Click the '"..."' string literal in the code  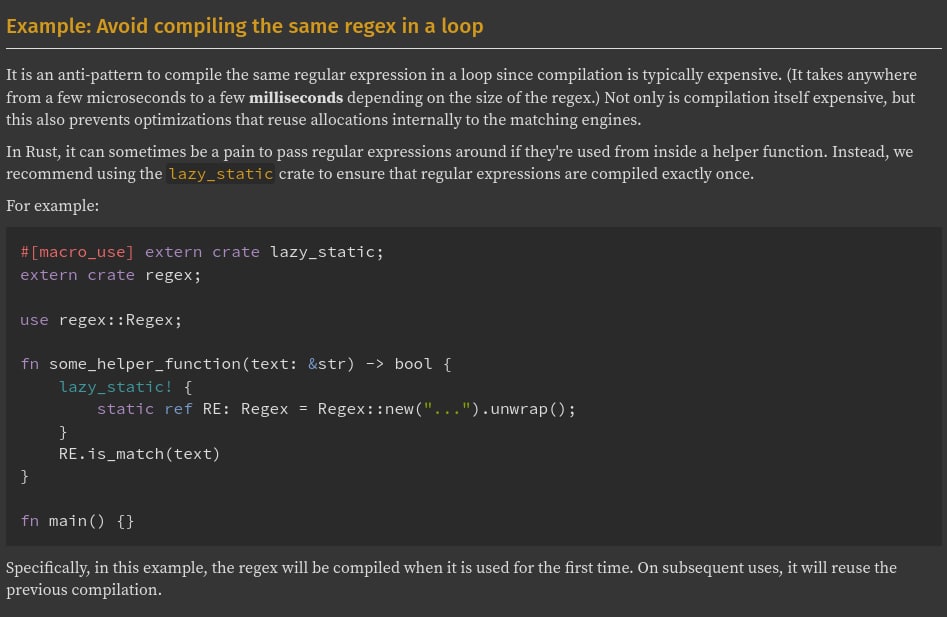[442, 409]
